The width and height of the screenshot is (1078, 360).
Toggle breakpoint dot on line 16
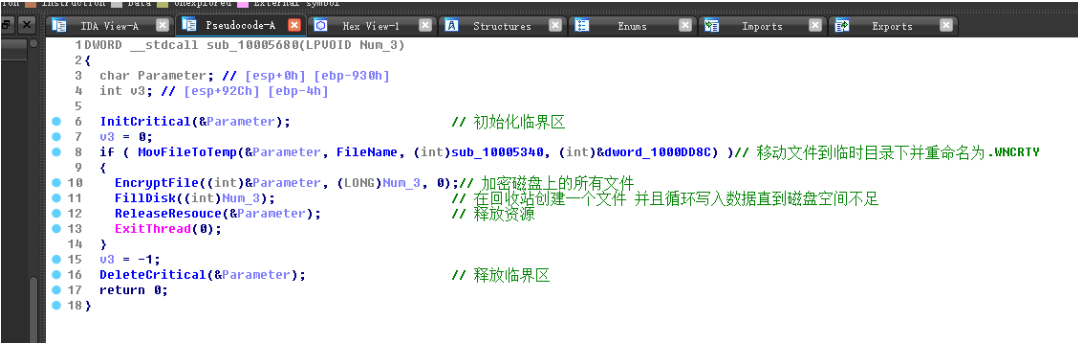coord(56,274)
